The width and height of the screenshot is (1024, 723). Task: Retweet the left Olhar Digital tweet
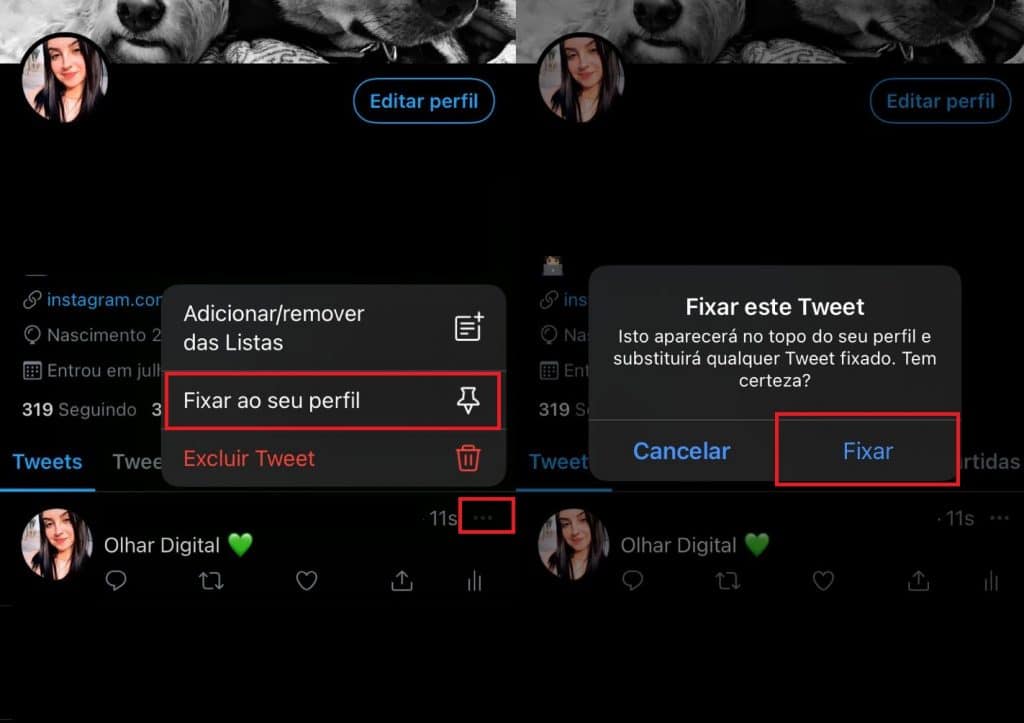tap(211, 581)
